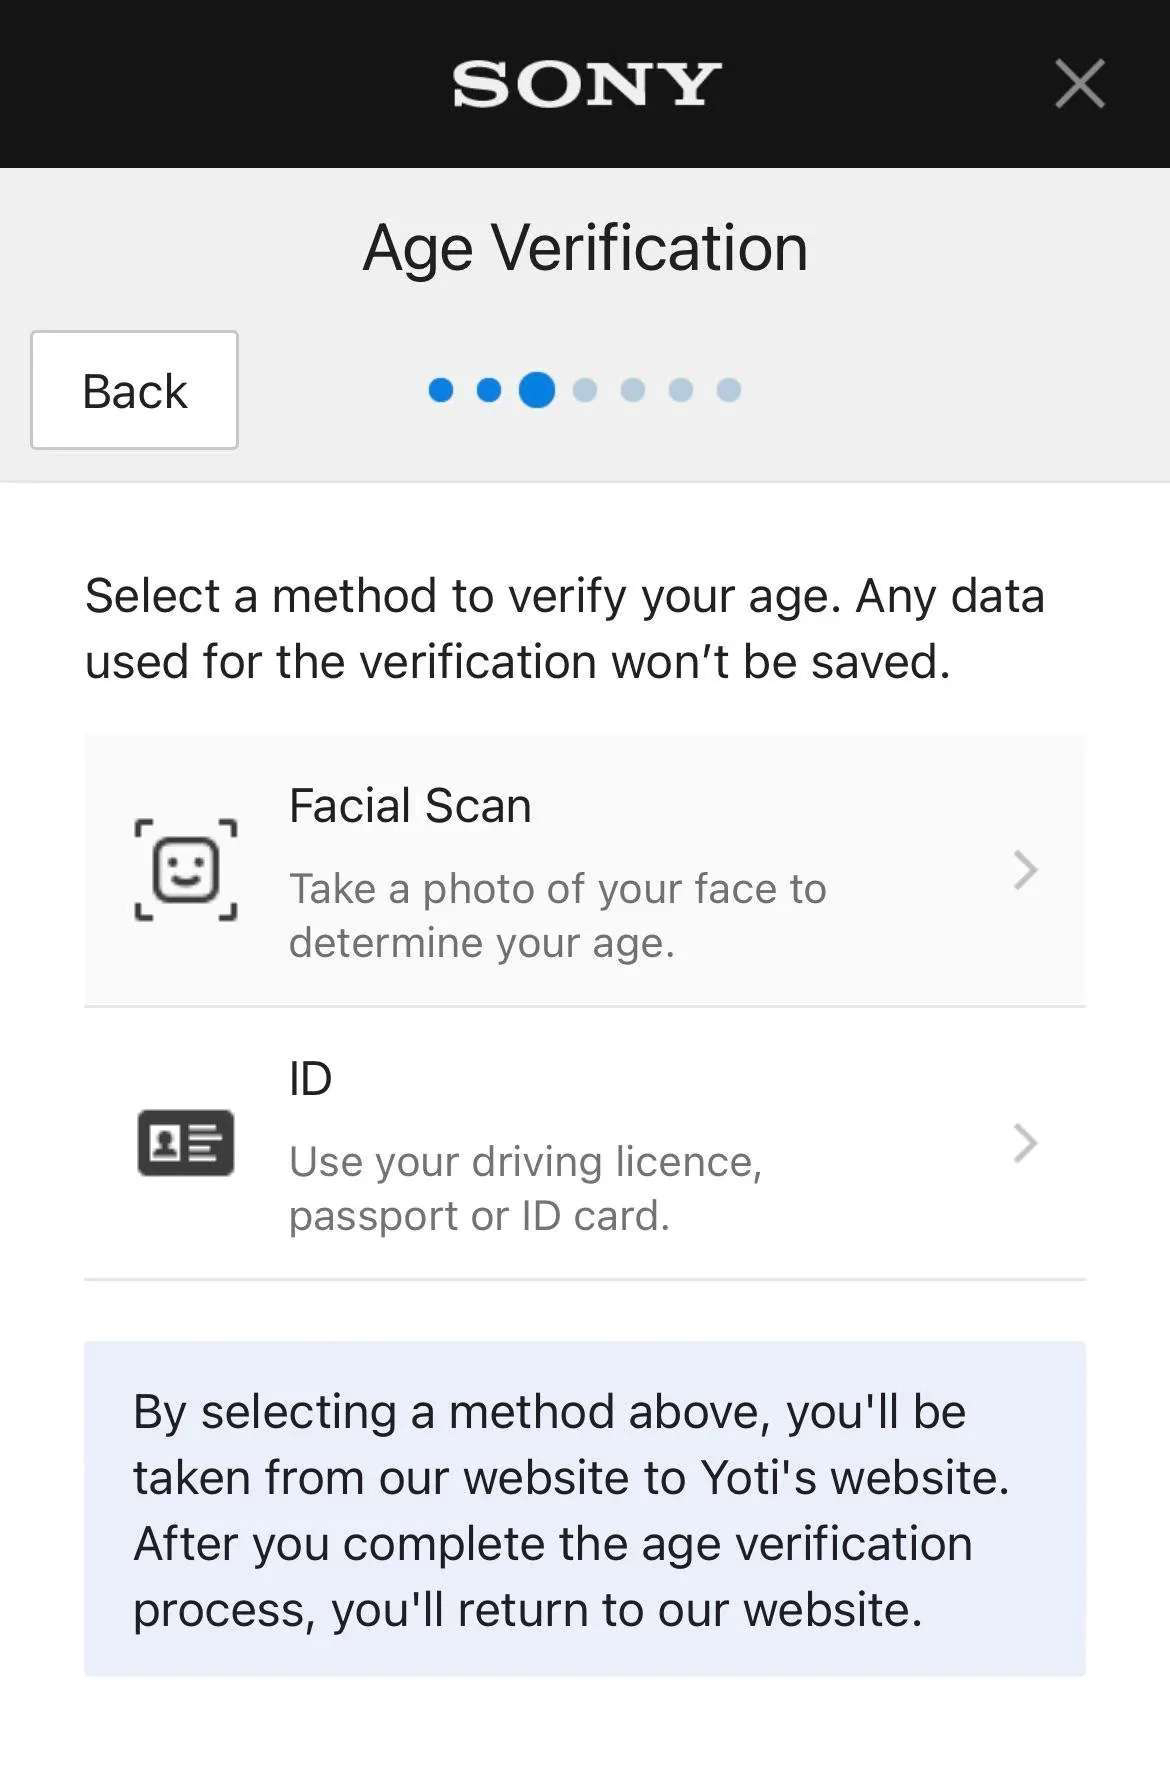The image size is (1170, 1778).
Task: Click the sixth progress dot
Action: point(681,390)
